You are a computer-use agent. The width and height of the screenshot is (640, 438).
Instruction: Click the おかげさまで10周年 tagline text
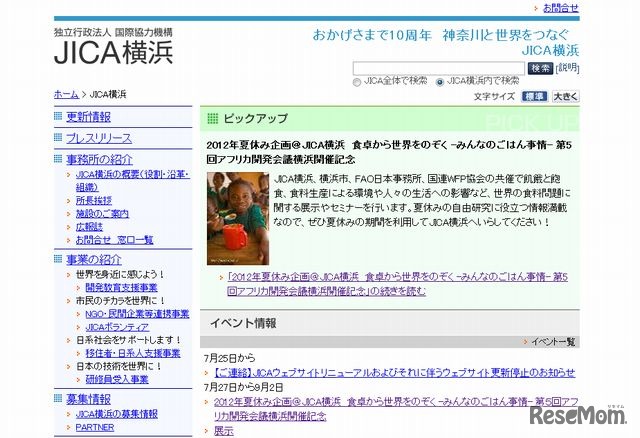pos(372,35)
